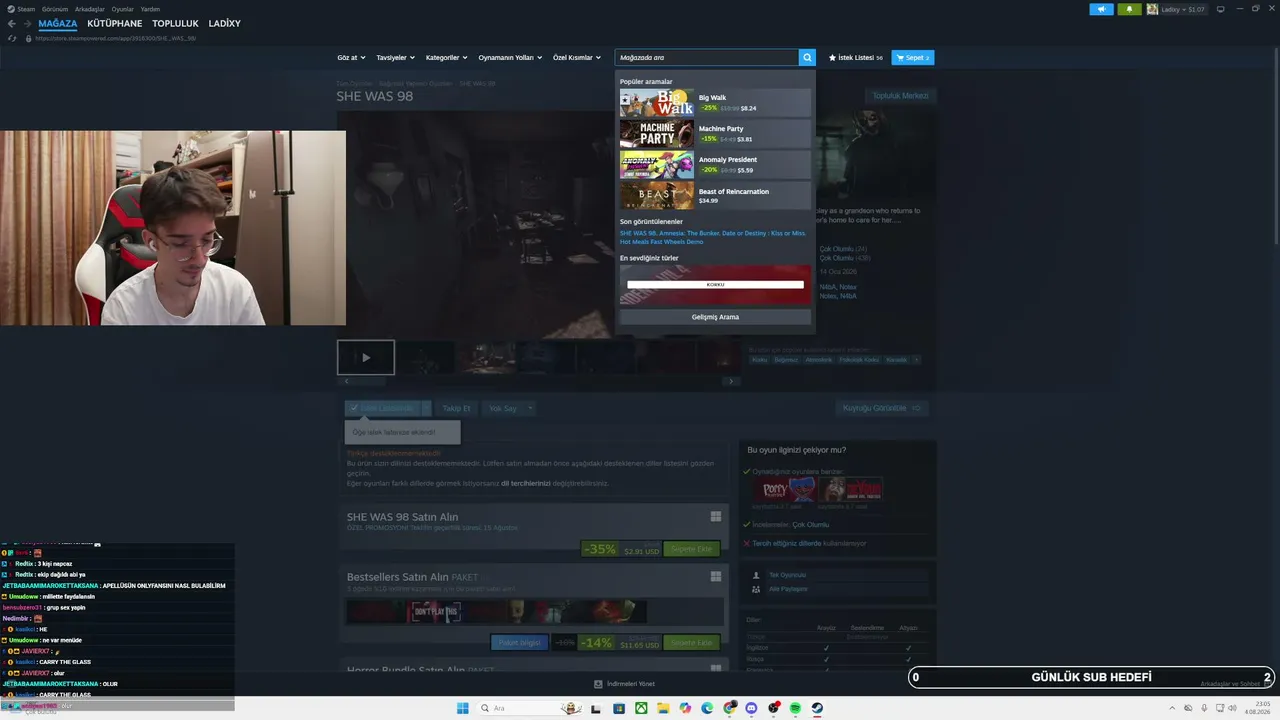
Task: Open the Sepet cart button
Action: [913, 58]
